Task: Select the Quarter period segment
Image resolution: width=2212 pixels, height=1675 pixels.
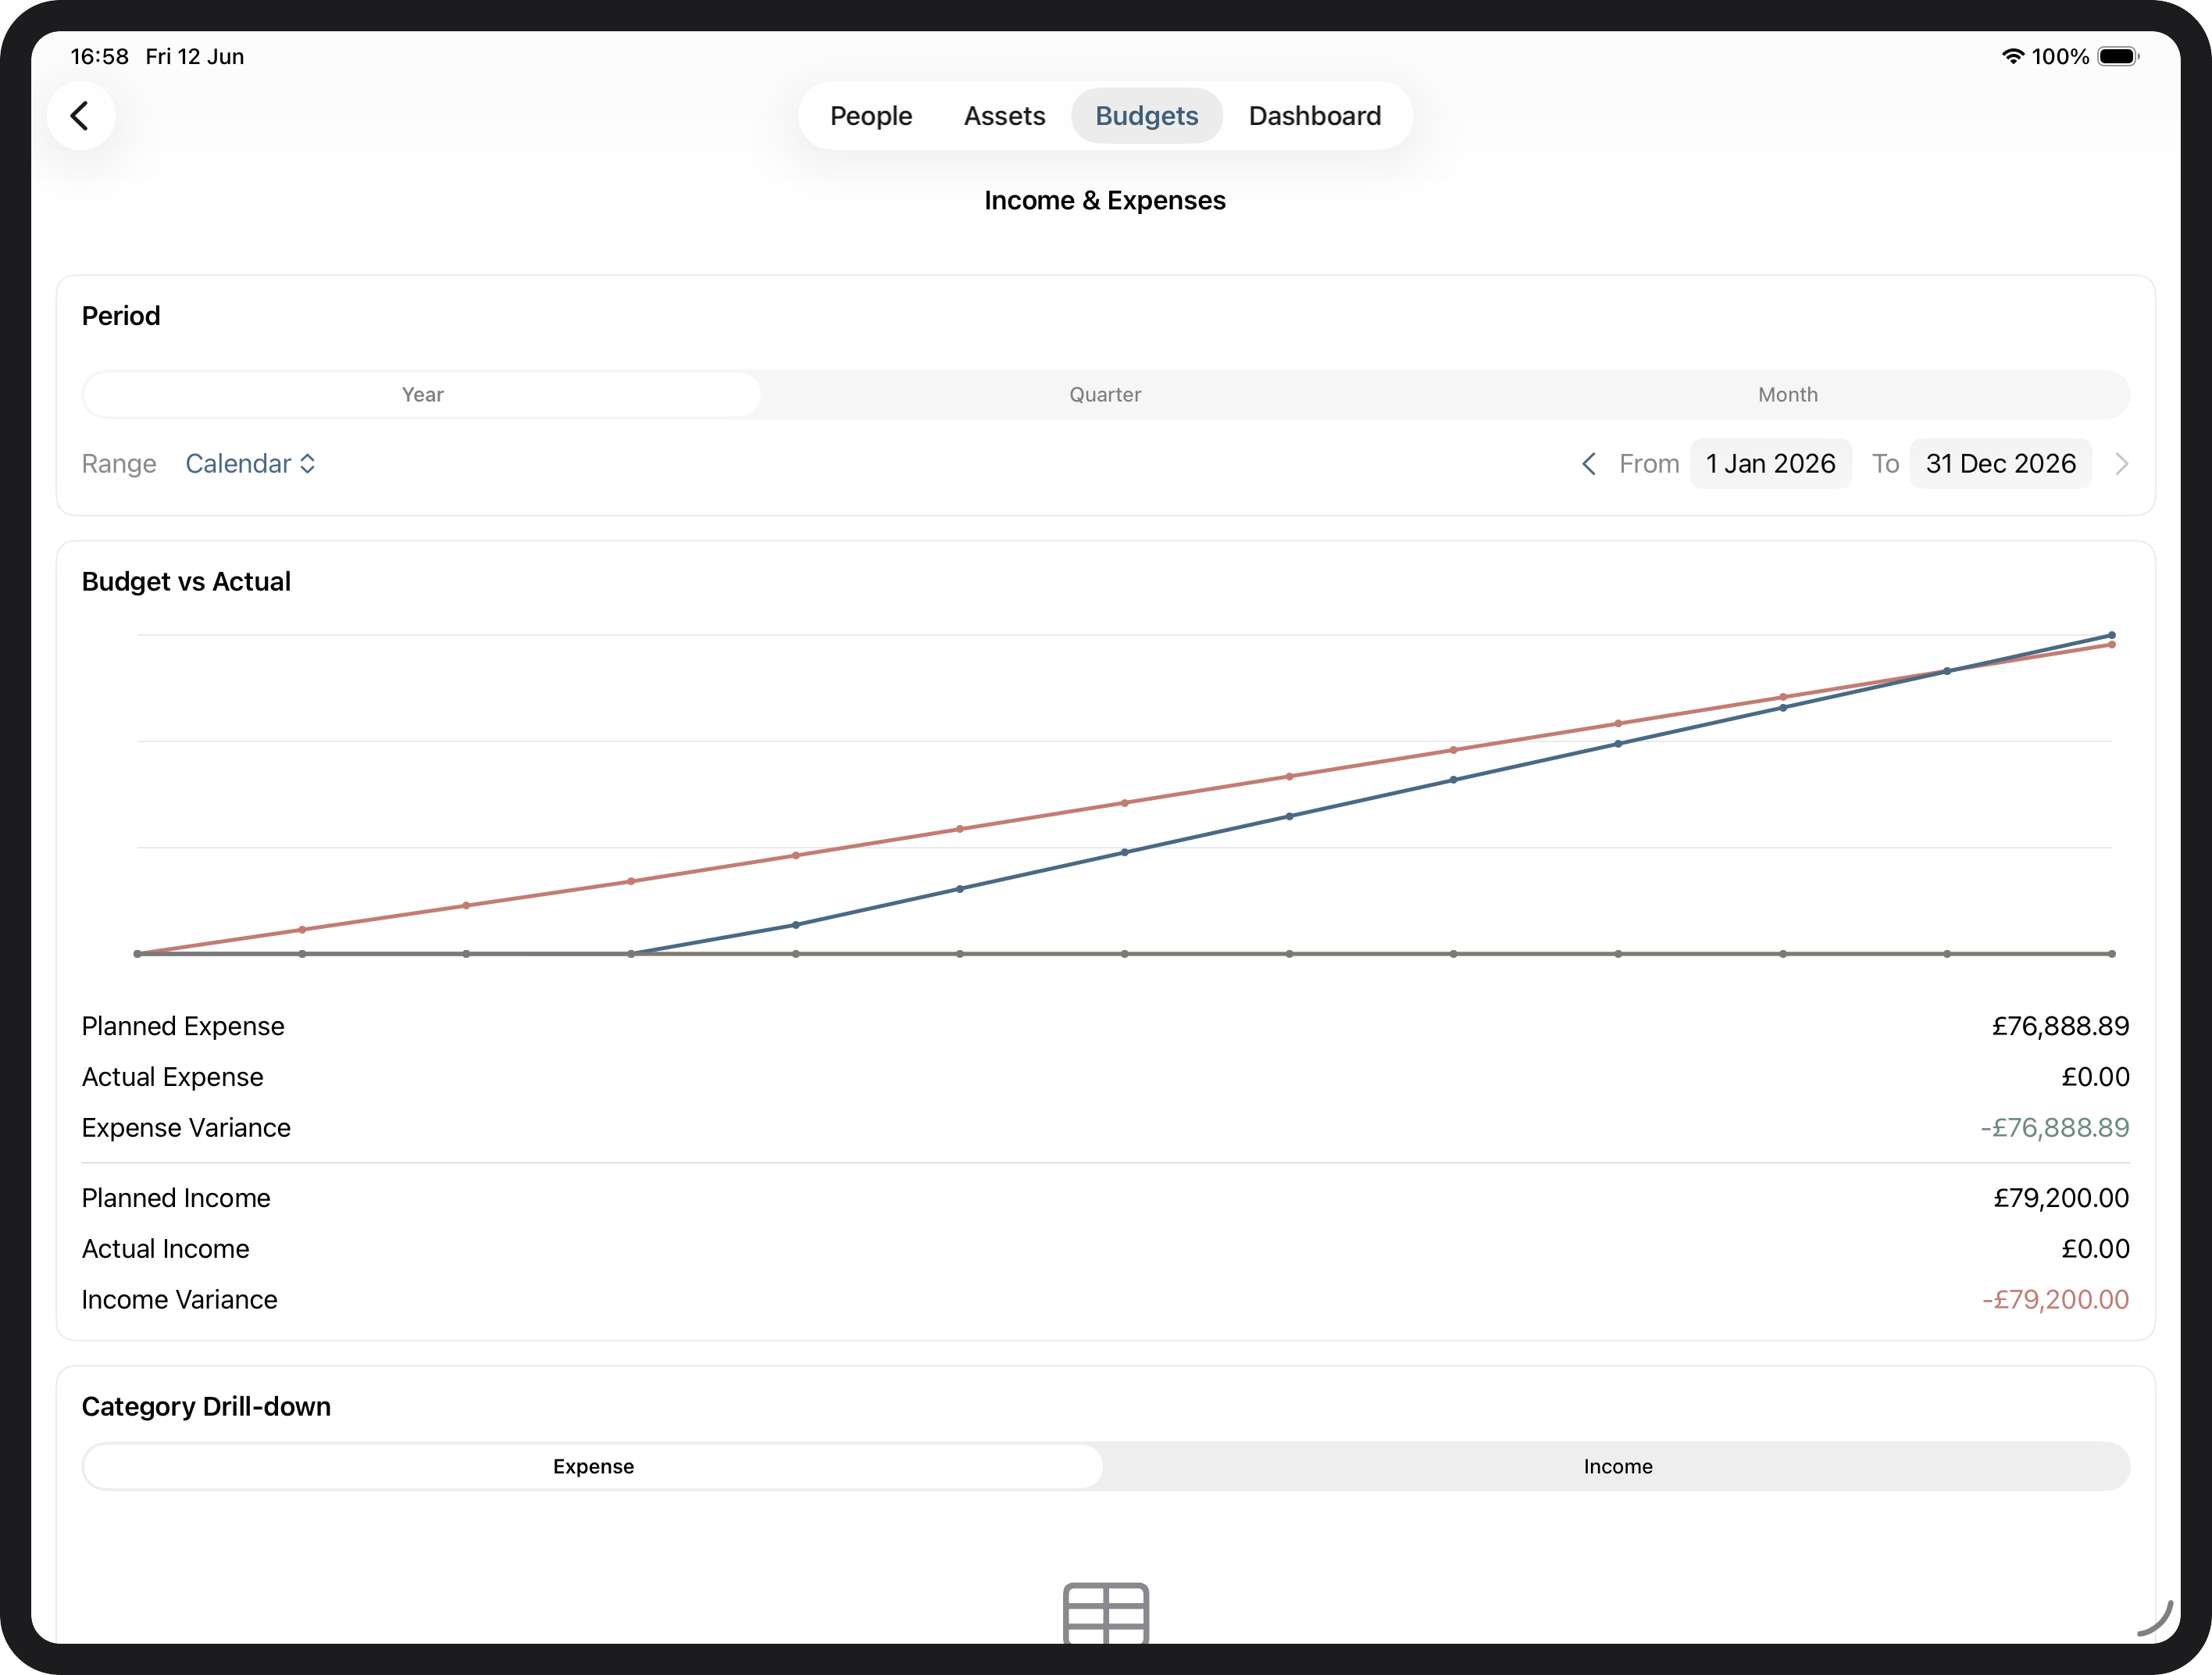Action: pos(1105,395)
